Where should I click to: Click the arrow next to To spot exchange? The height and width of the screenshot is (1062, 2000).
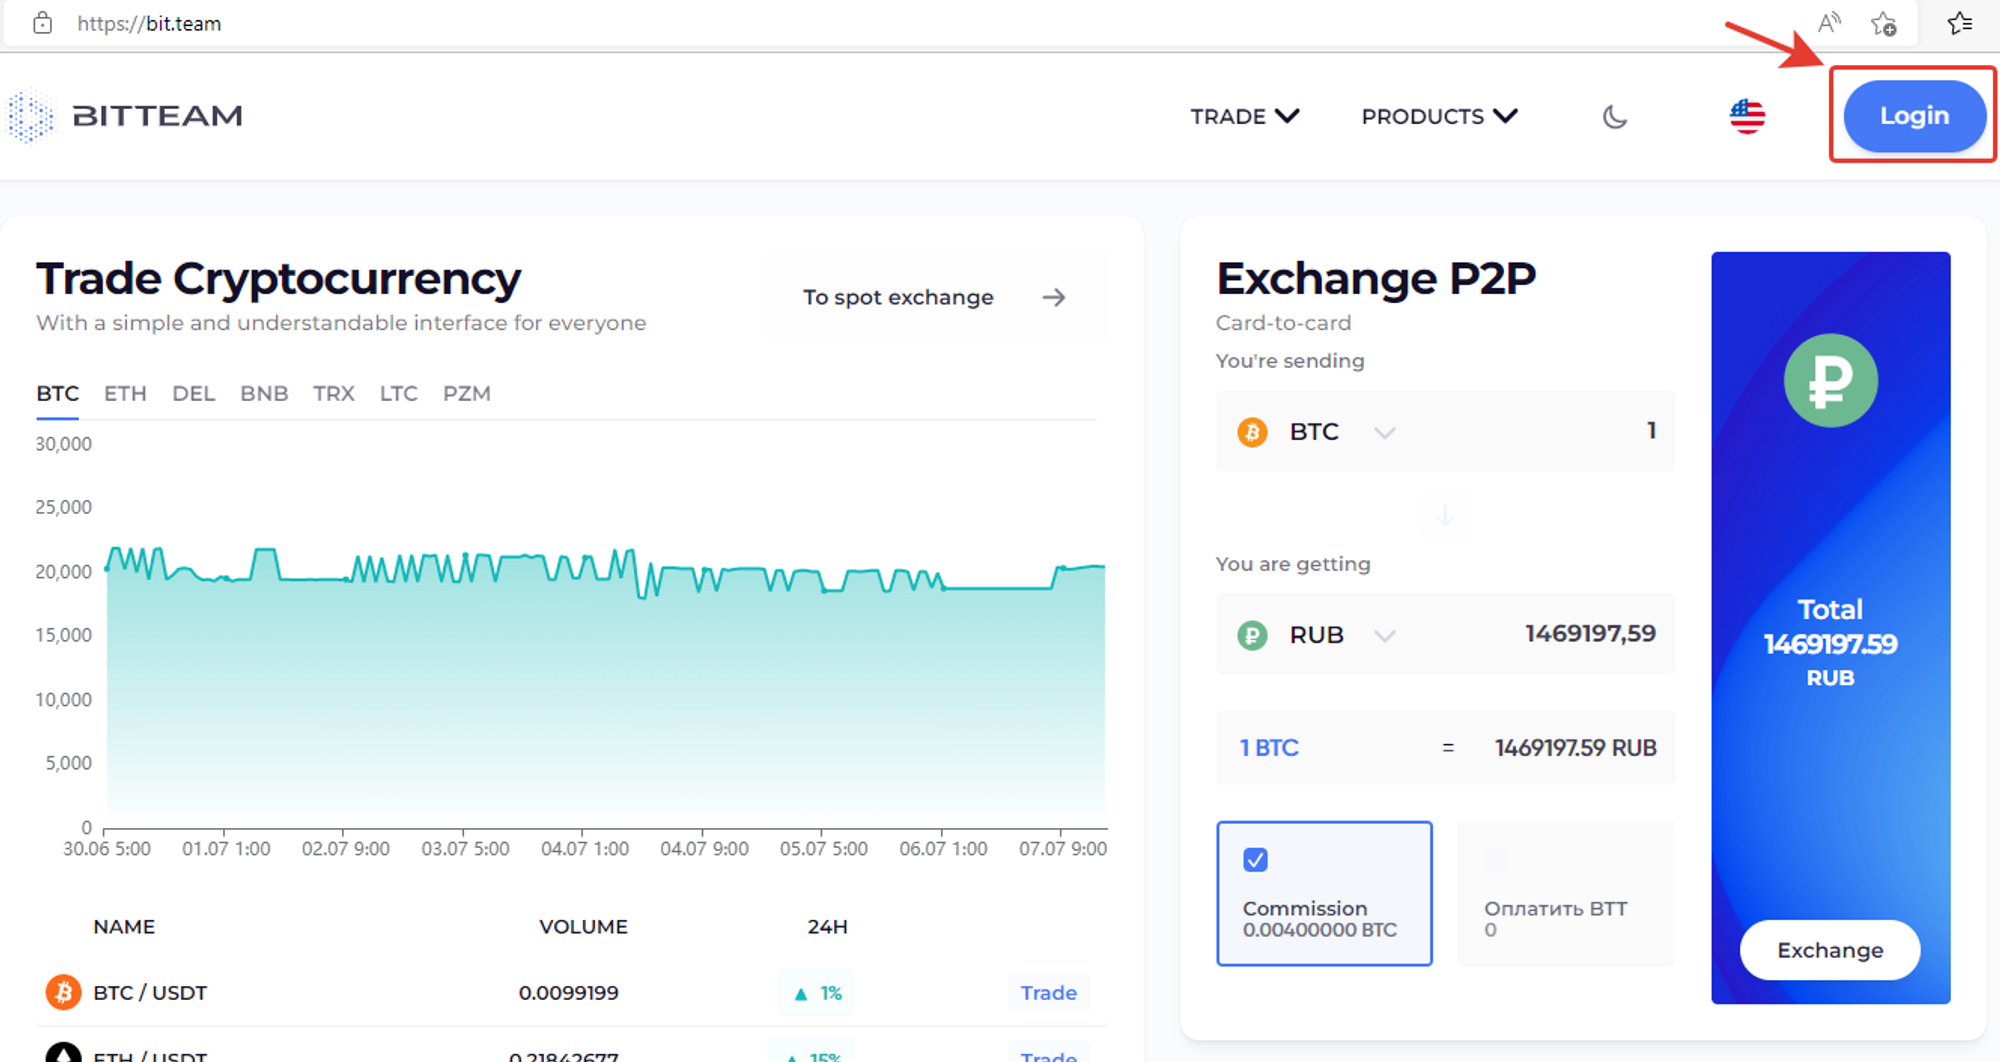[x=1053, y=297]
